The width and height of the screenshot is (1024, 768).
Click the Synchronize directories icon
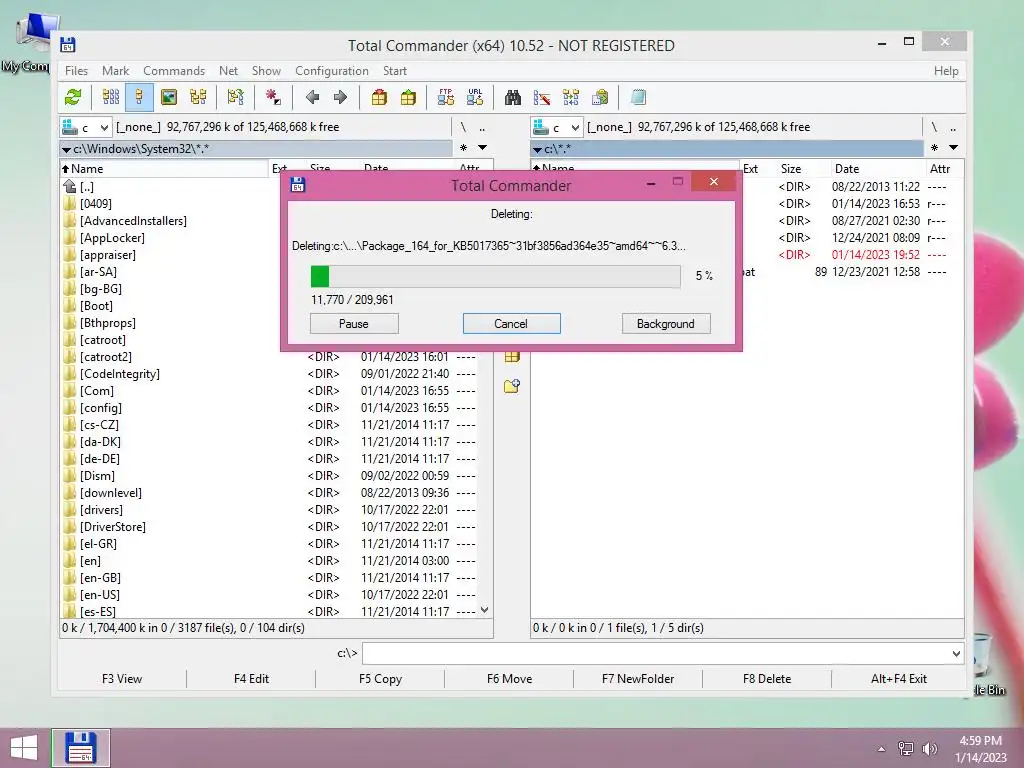(x=571, y=98)
